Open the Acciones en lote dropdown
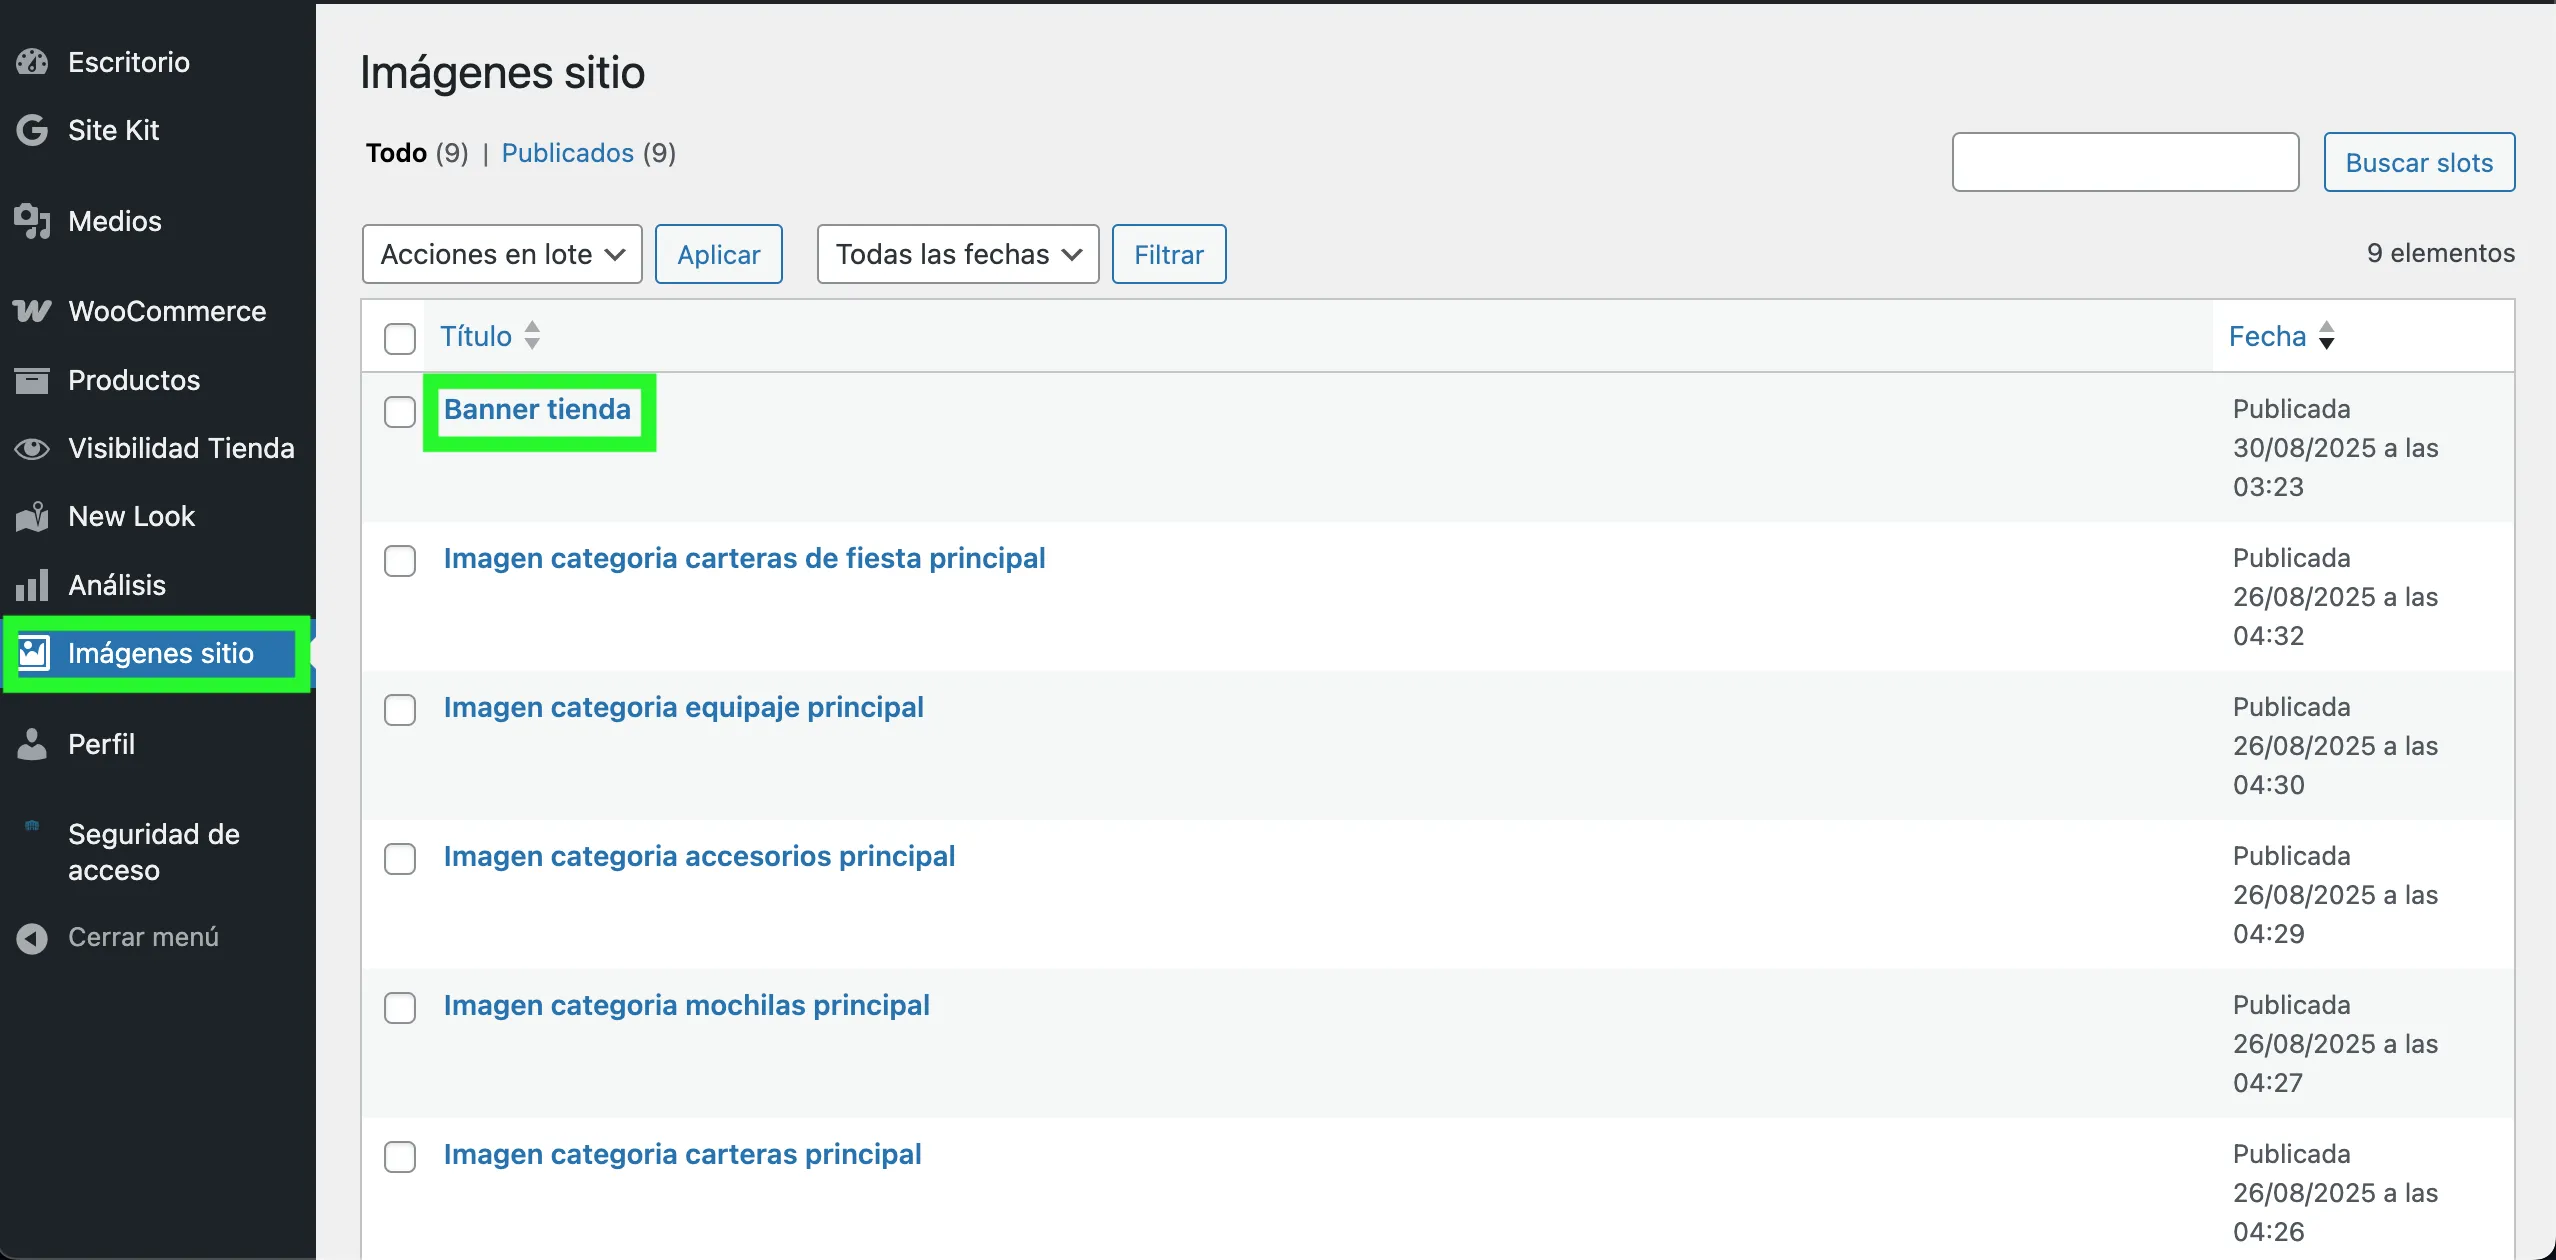This screenshot has height=1260, width=2556. 502,254
